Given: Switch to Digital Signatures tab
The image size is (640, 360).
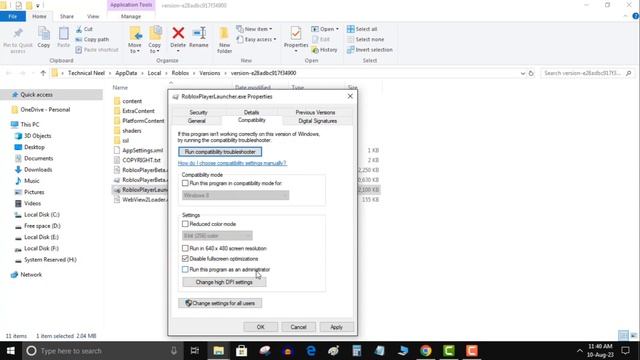Looking at the screenshot, I should click(318, 121).
